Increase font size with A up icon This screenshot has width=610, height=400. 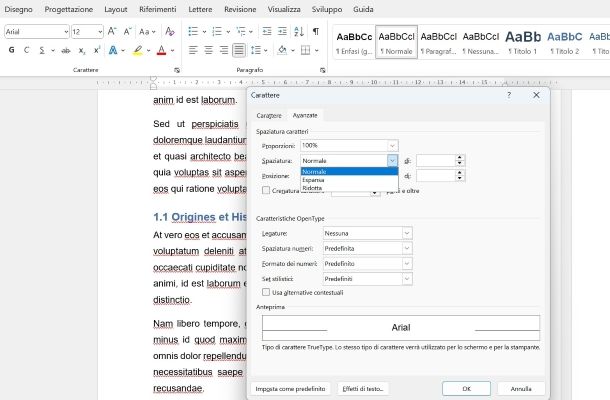pos(112,32)
